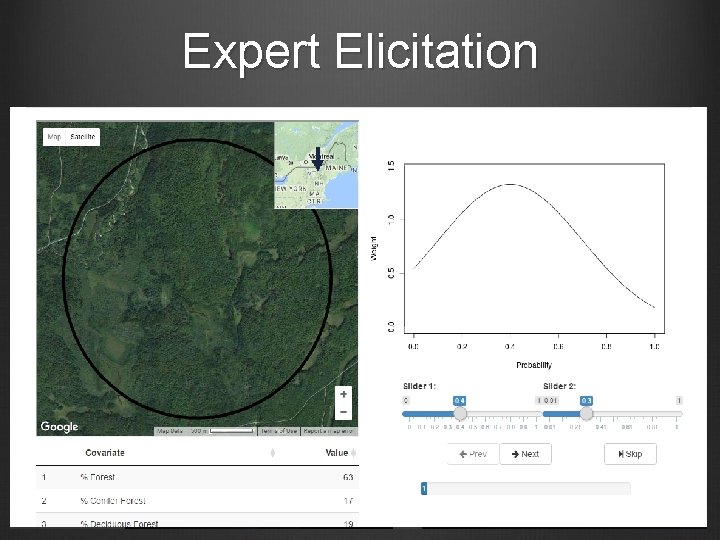Select the % Conifer Forest table row

(x=197, y=501)
